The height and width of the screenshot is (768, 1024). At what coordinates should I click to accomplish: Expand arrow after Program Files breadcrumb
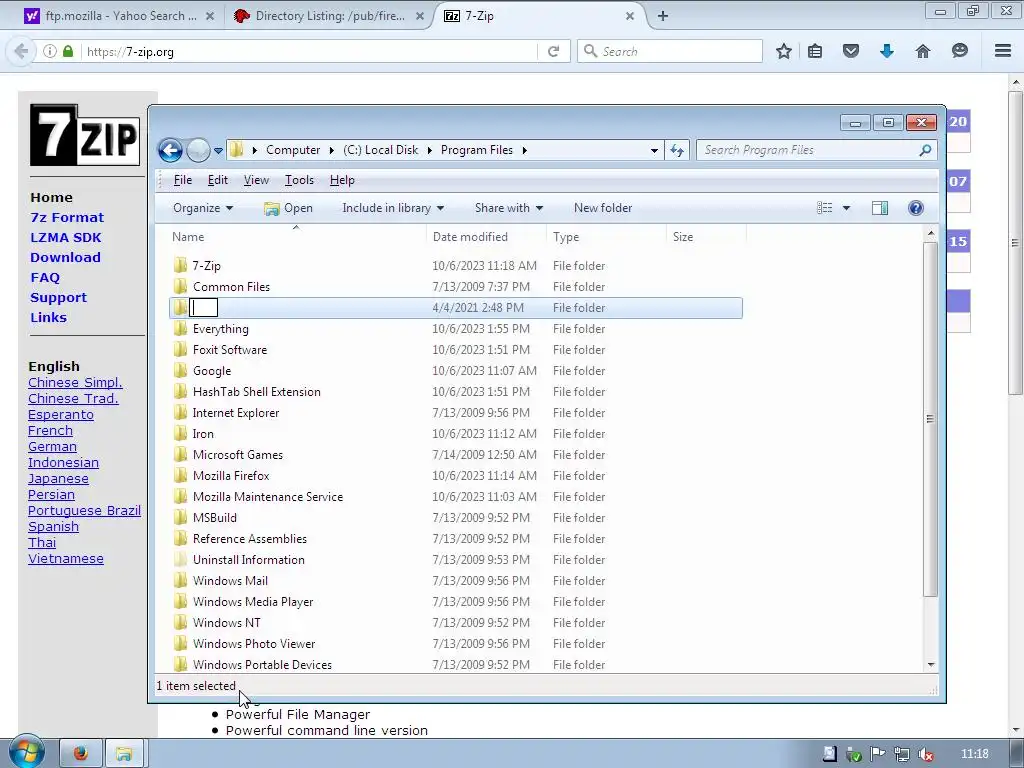coord(524,150)
